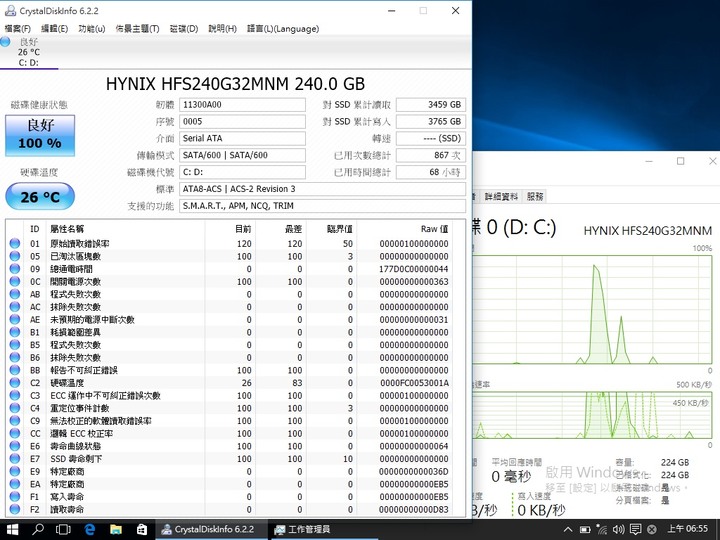
Task: Open File Explorer from taskbar
Action: click(x=116, y=529)
